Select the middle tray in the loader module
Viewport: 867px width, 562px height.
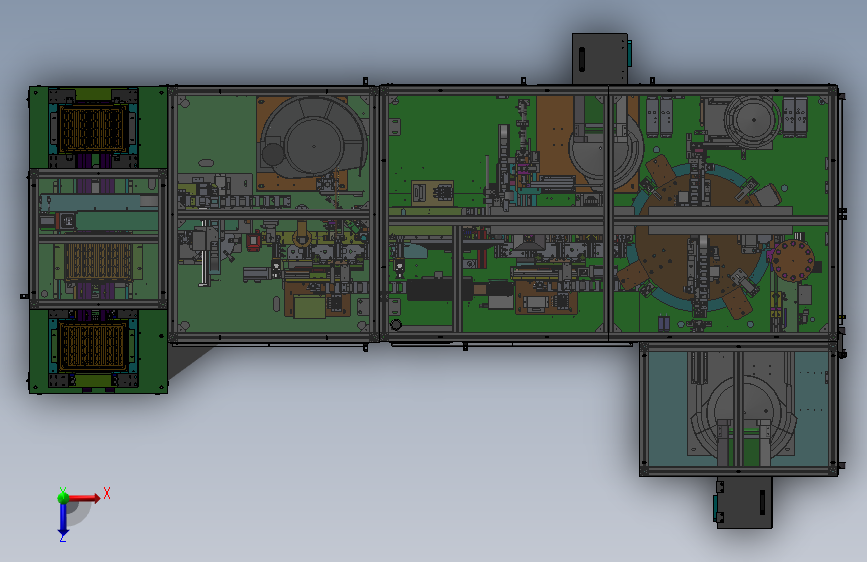pos(98,262)
